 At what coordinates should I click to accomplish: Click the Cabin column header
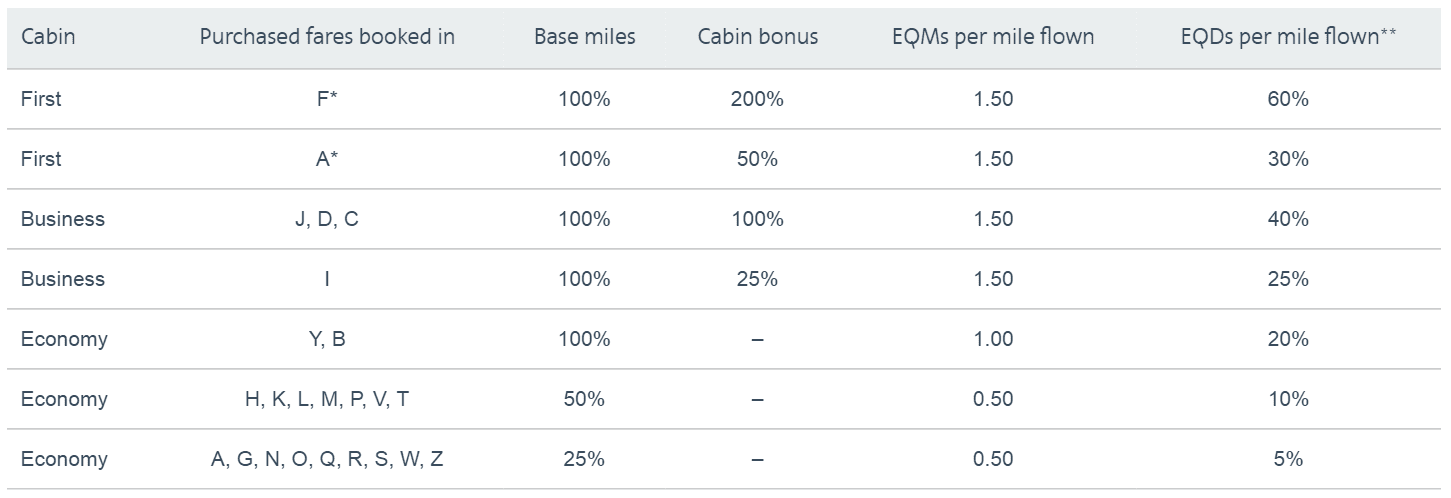point(48,37)
